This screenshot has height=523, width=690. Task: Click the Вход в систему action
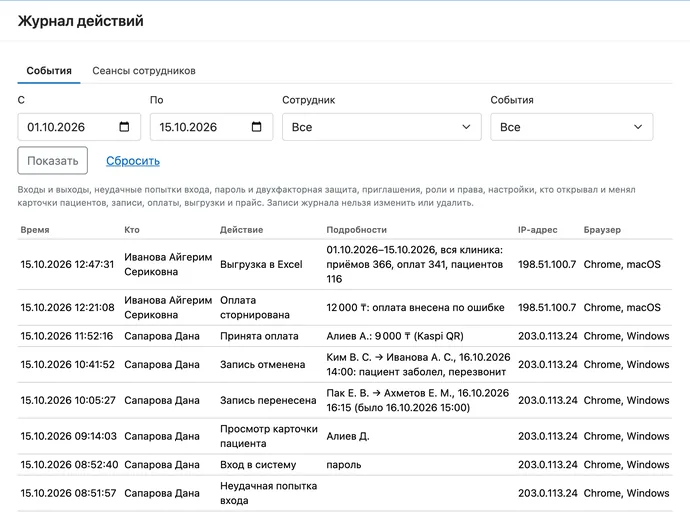pyautogui.click(x=258, y=465)
